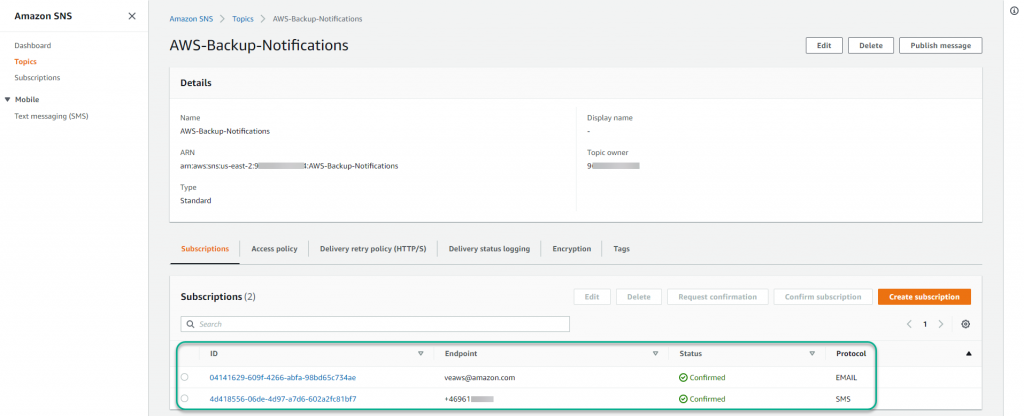Open Endpoint column sort dropdown
The width and height of the screenshot is (1024, 416).
pyautogui.click(x=655, y=353)
